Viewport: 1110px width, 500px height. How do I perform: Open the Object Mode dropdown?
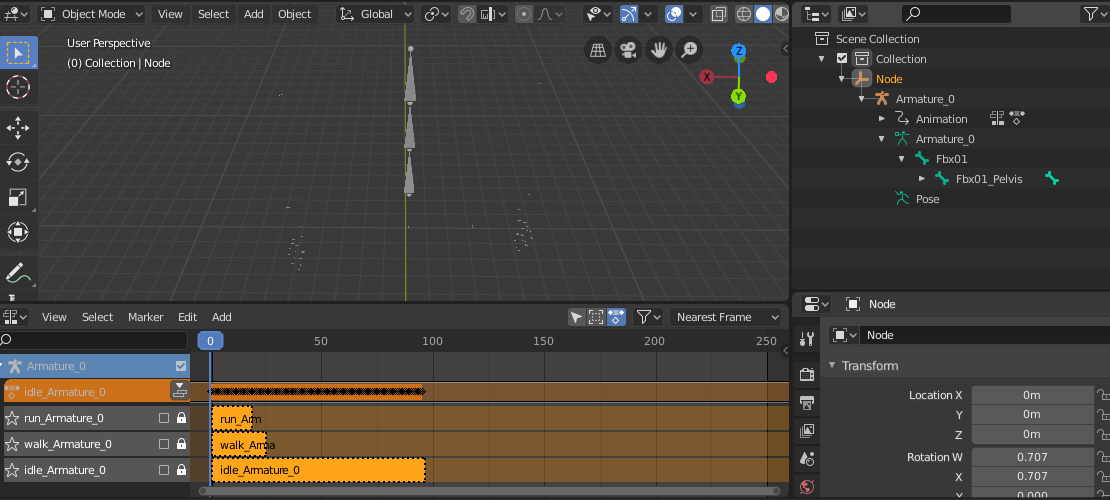[92, 14]
